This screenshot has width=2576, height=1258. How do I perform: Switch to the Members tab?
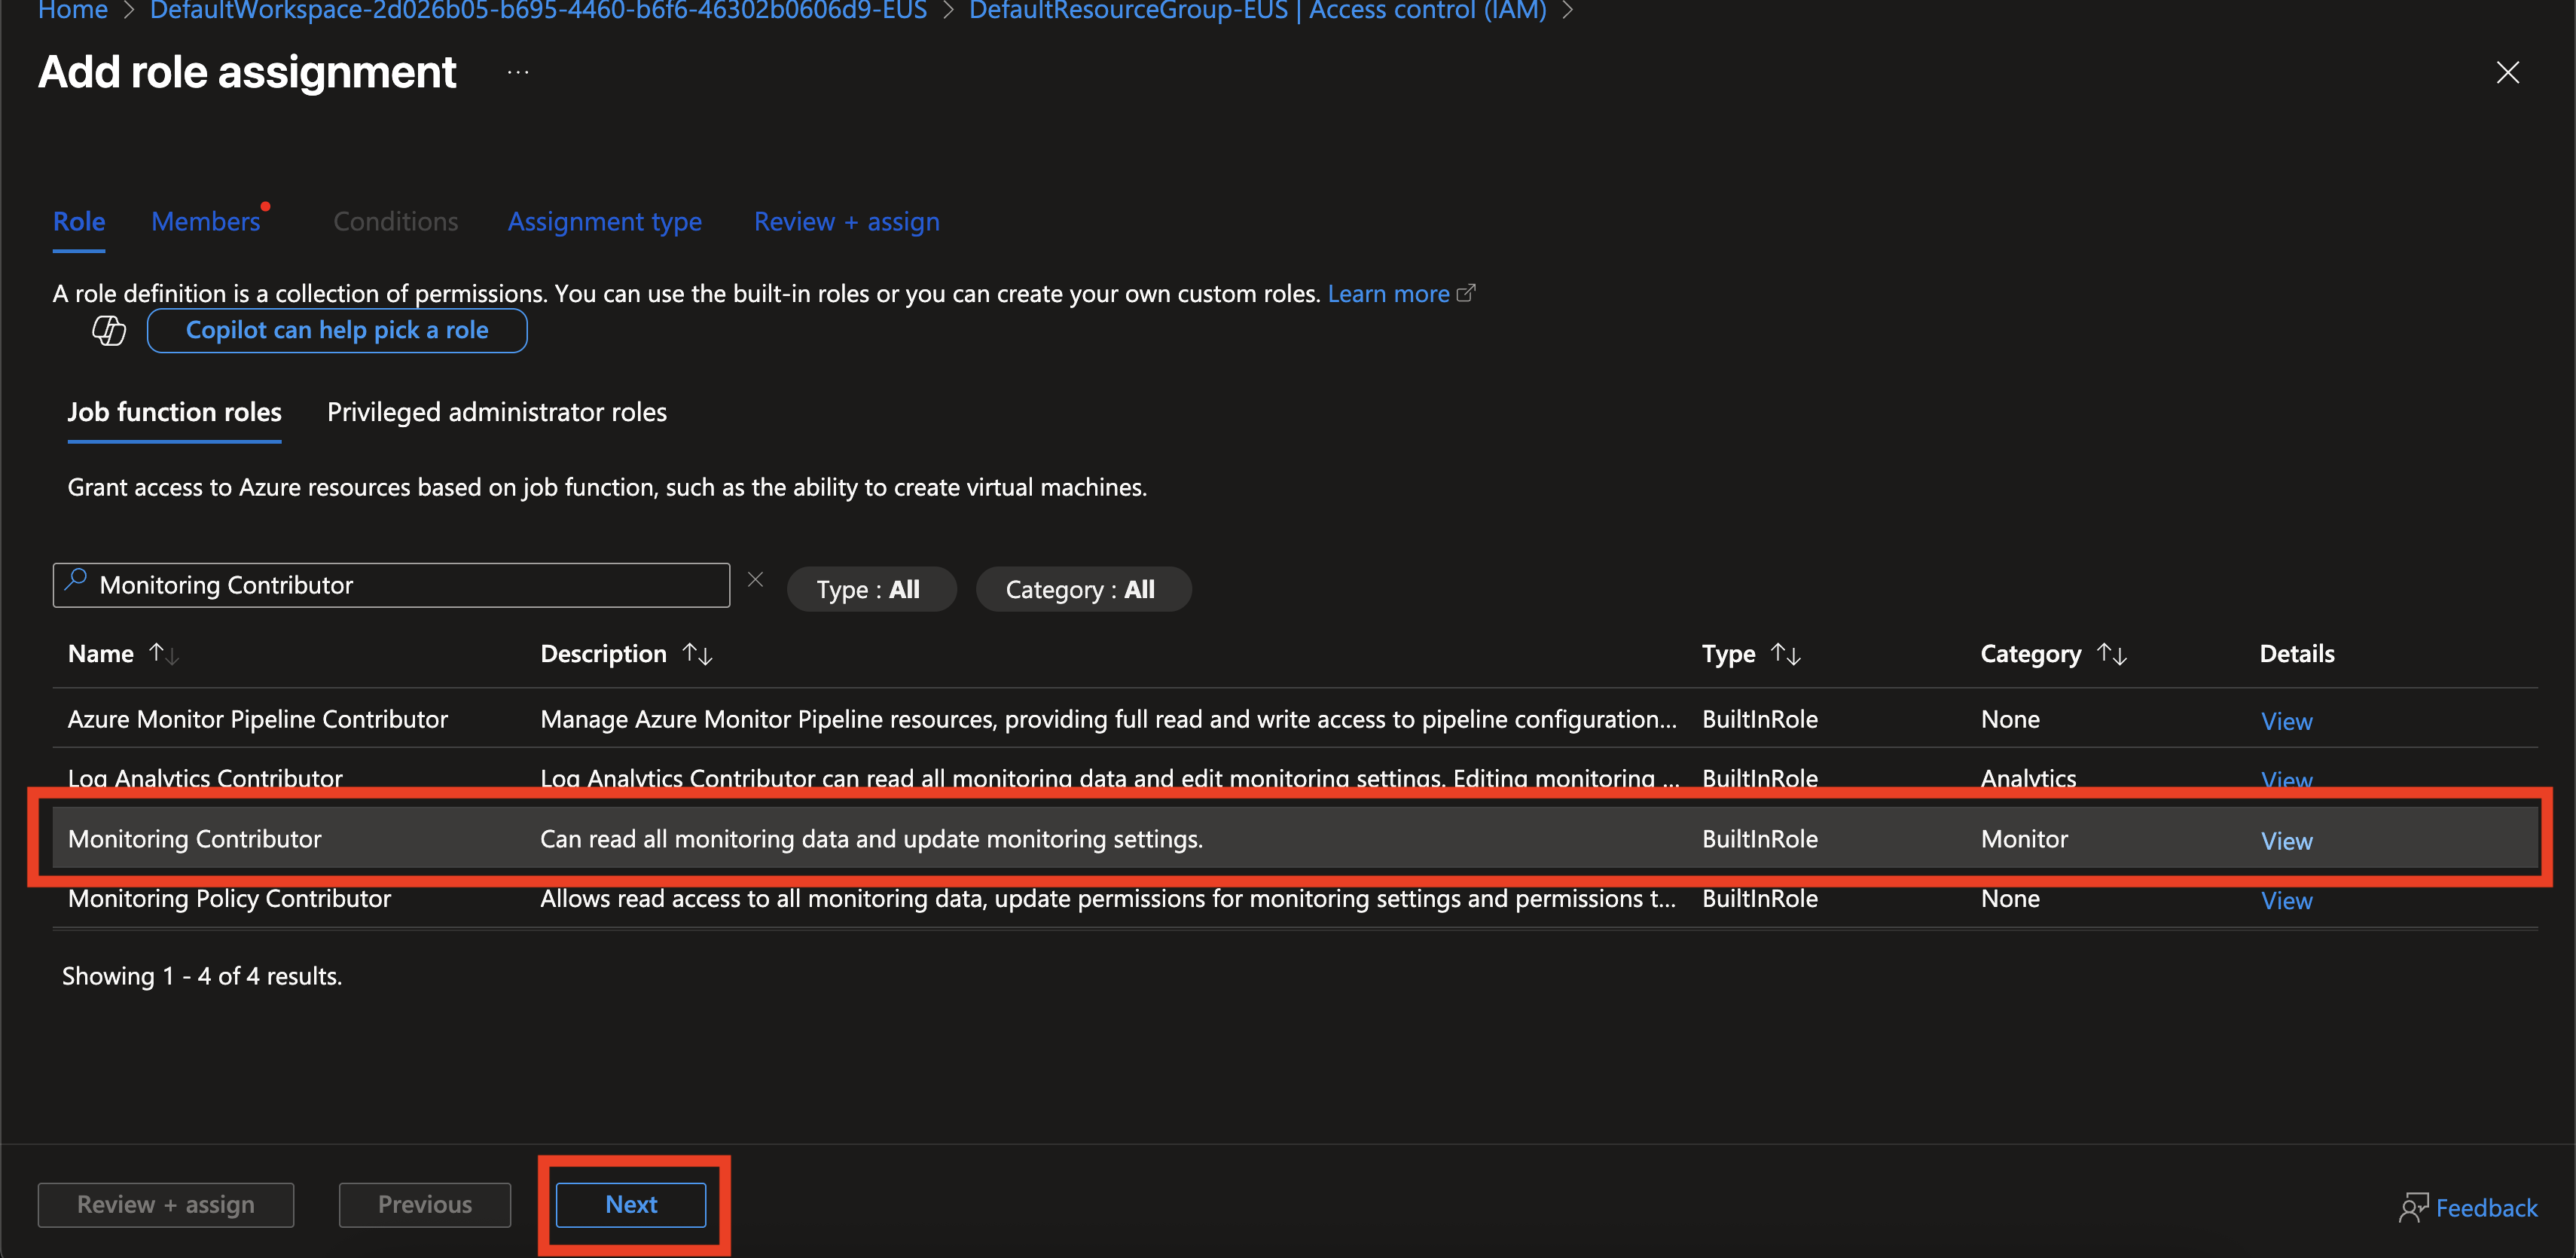tap(206, 221)
